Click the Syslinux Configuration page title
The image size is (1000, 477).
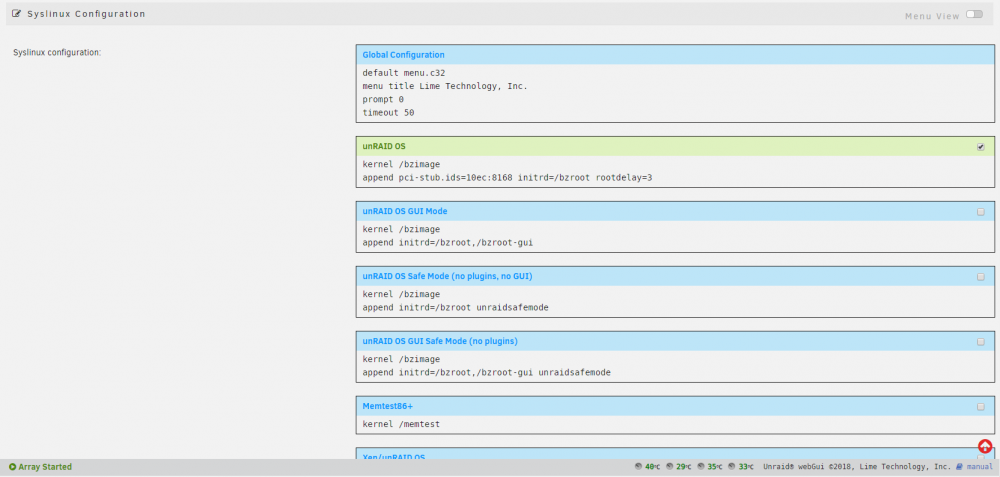[x=86, y=13]
